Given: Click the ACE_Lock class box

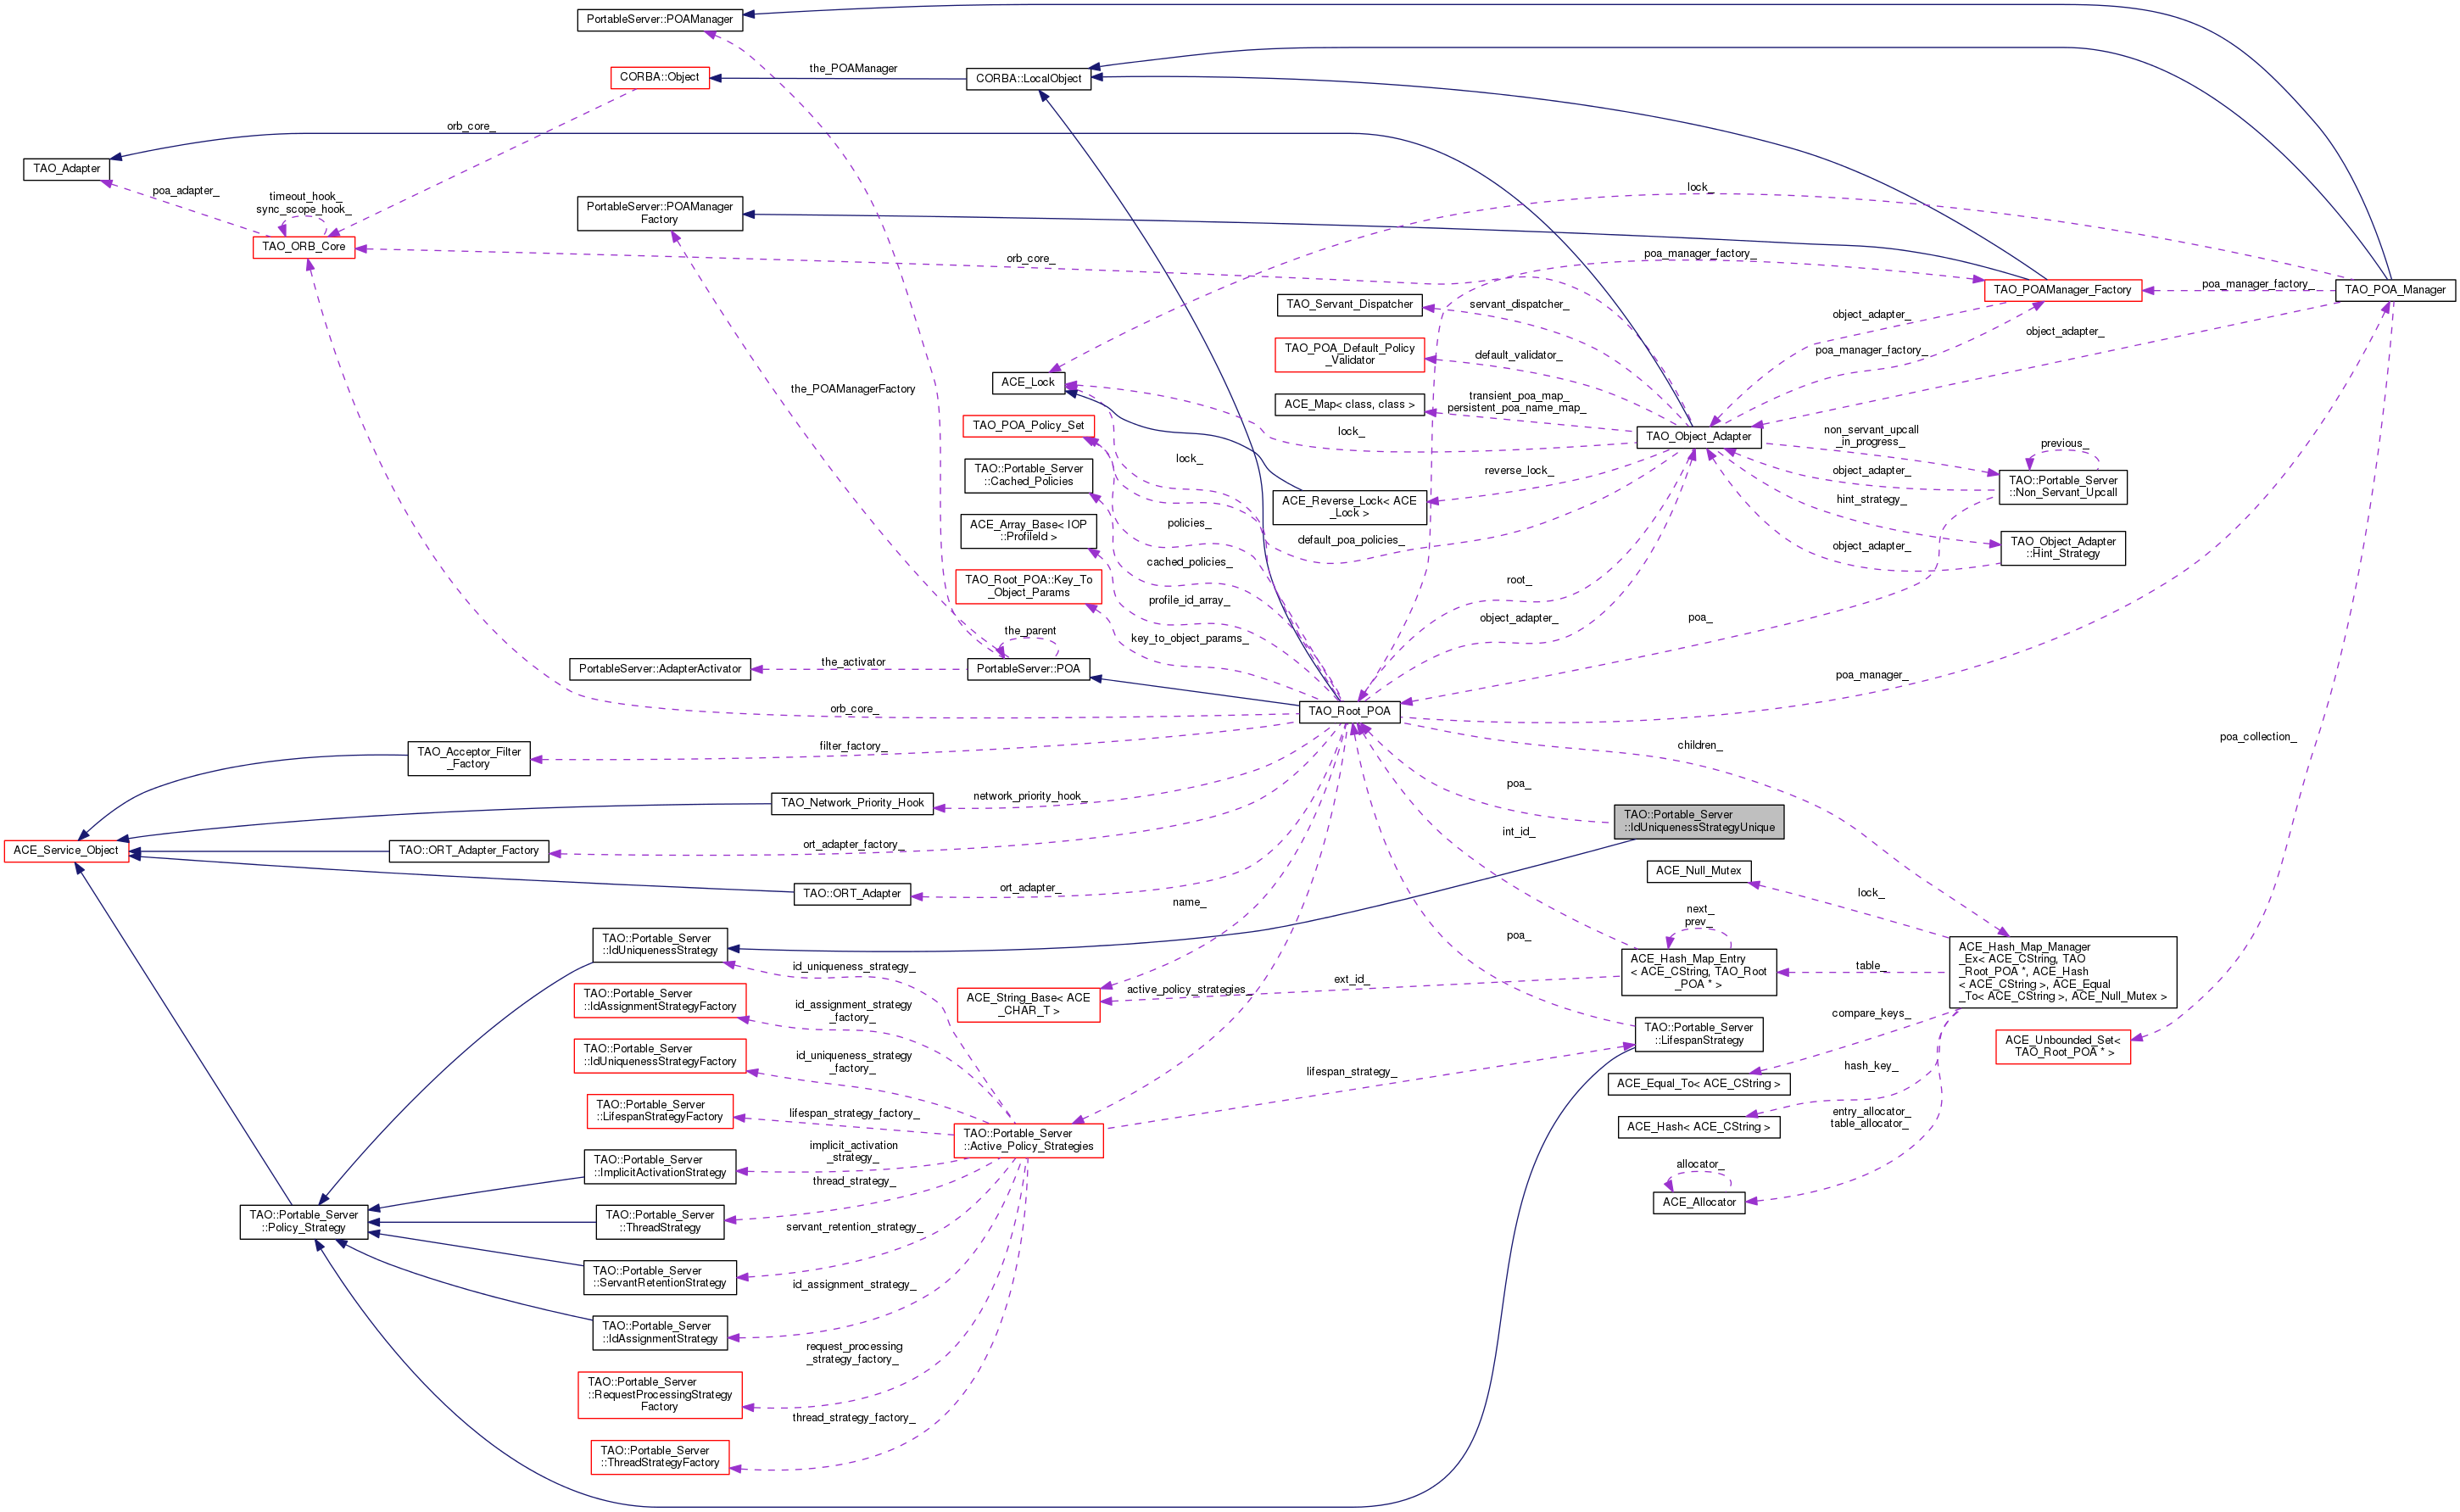Looking at the screenshot, I should click(1028, 382).
